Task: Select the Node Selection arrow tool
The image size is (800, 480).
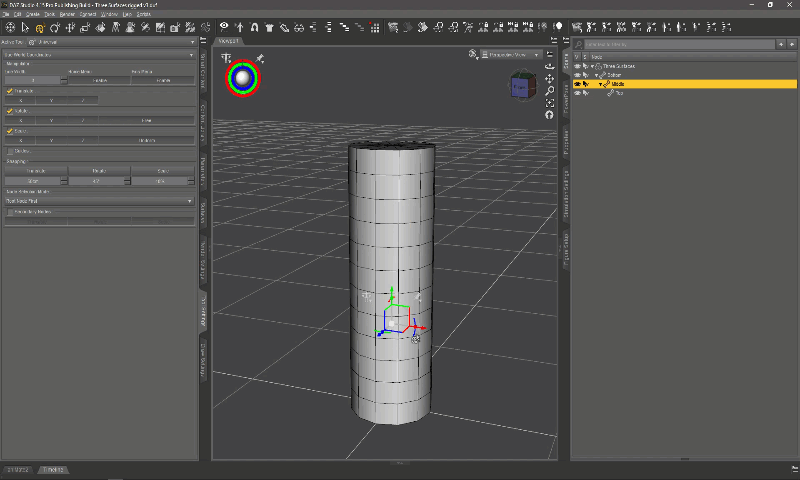Action: [x=25, y=28]
